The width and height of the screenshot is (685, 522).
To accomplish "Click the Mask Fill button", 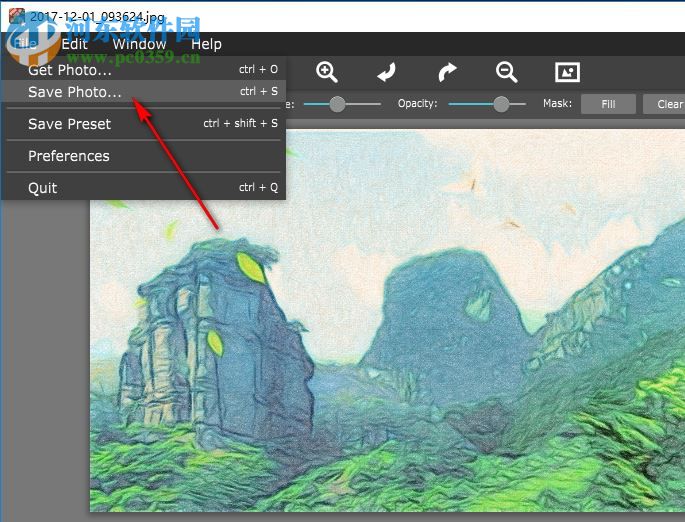I will tap(608, 104).
